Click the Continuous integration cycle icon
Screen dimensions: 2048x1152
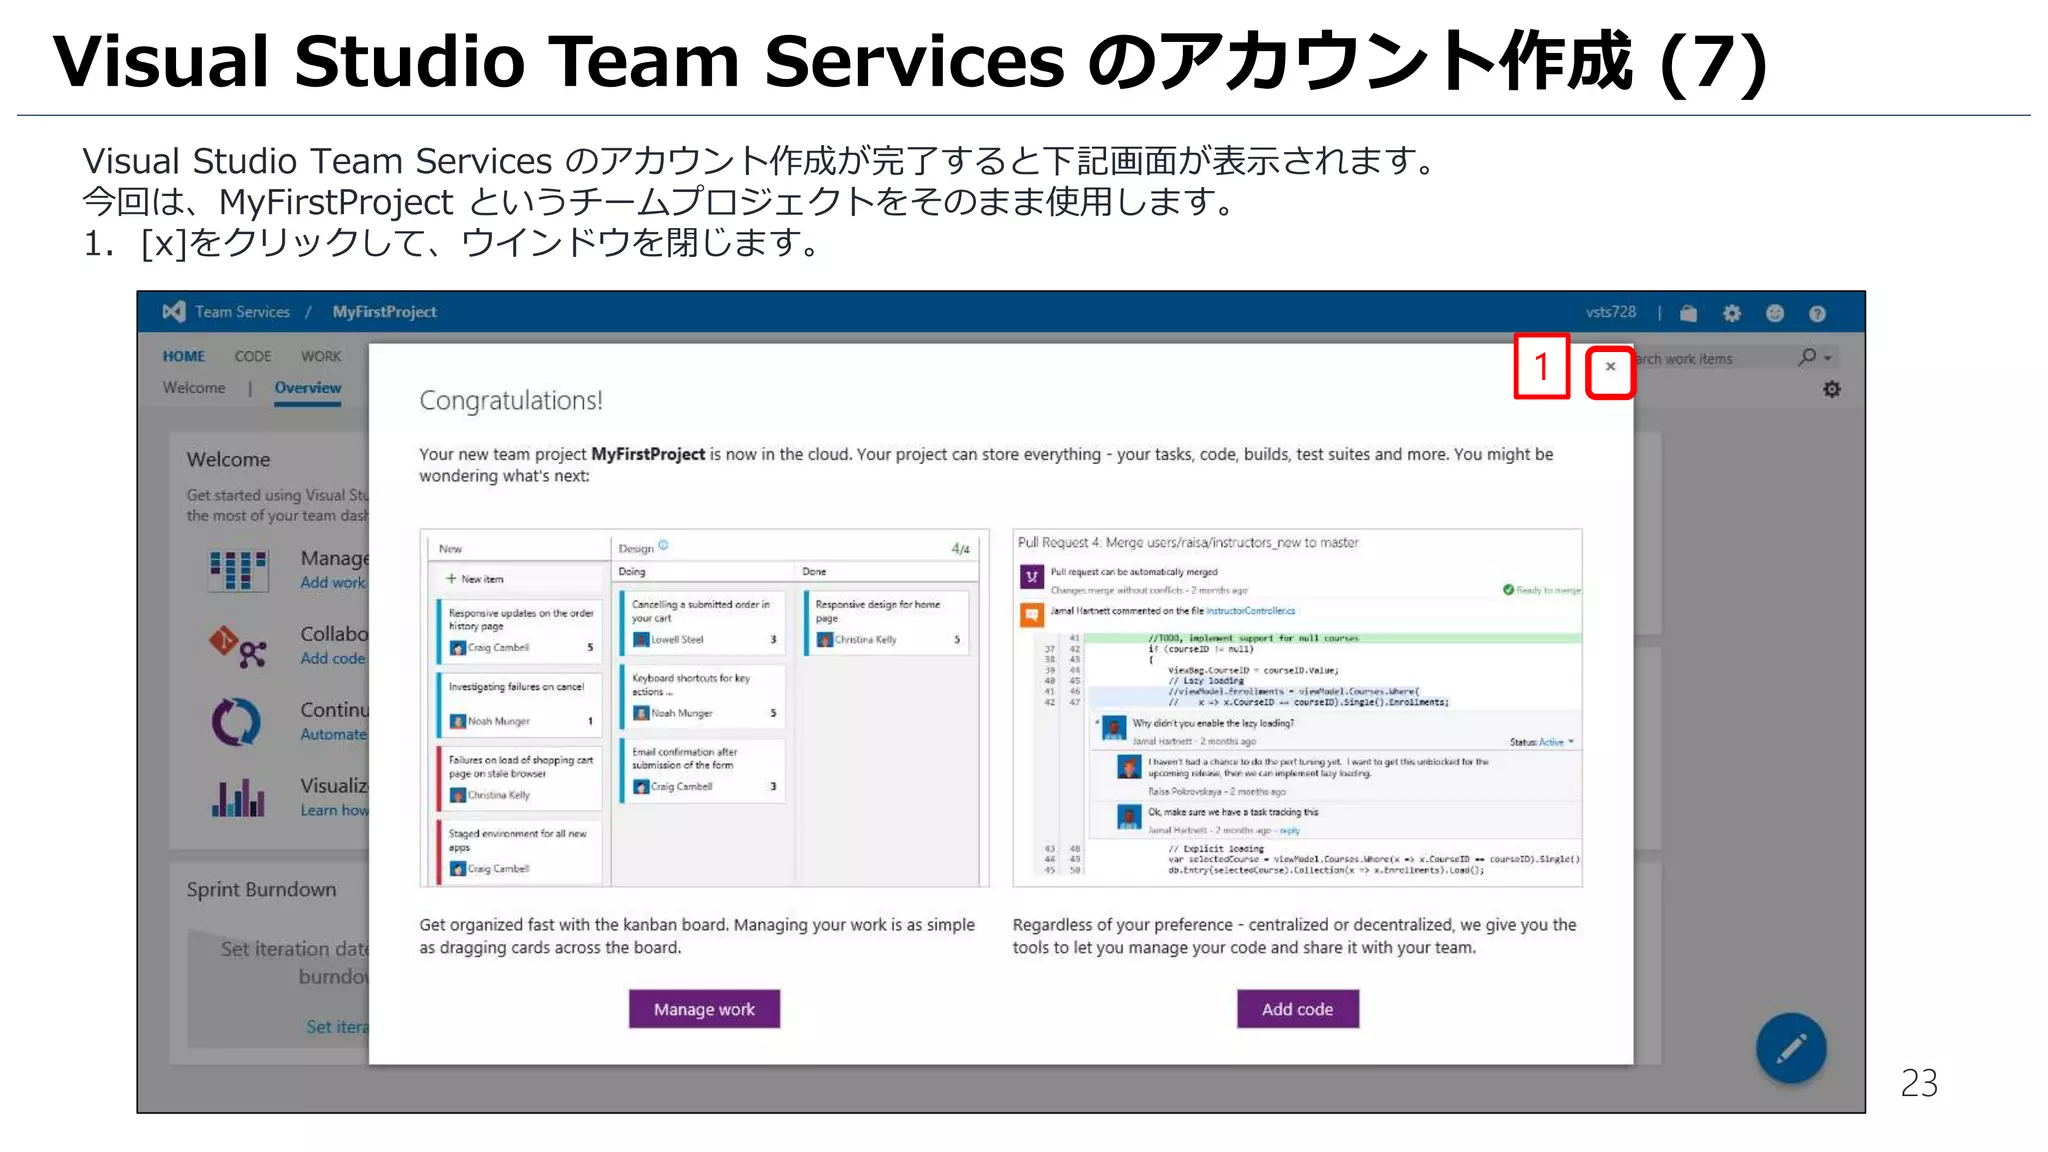click(237, 721)
